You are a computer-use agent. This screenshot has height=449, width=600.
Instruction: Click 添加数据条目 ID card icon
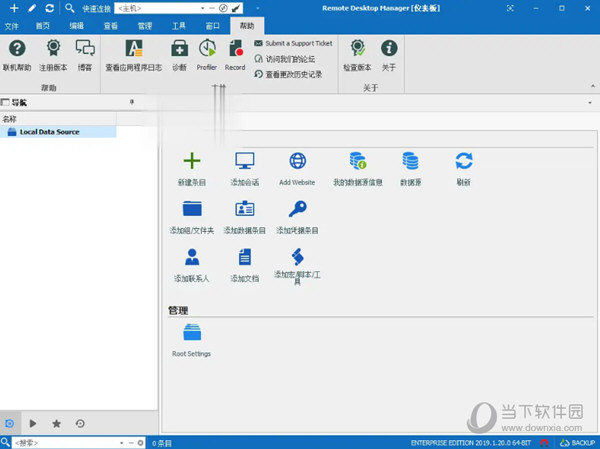(245, 209)
